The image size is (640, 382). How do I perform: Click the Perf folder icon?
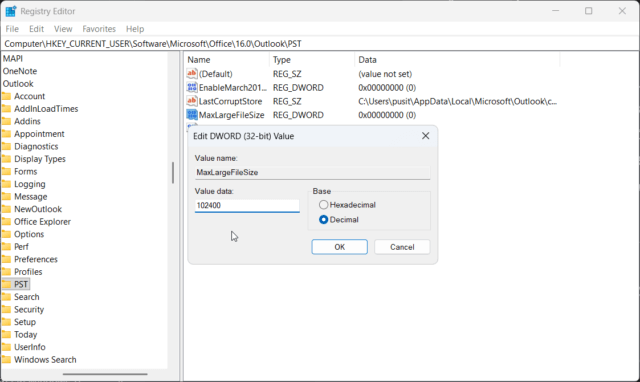click(x=7, y=247)
